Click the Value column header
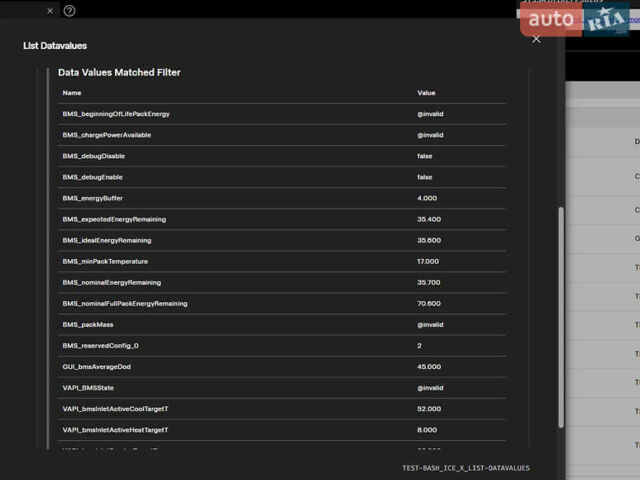Screen dimensions: 640x480 click(x=426, y=93)
